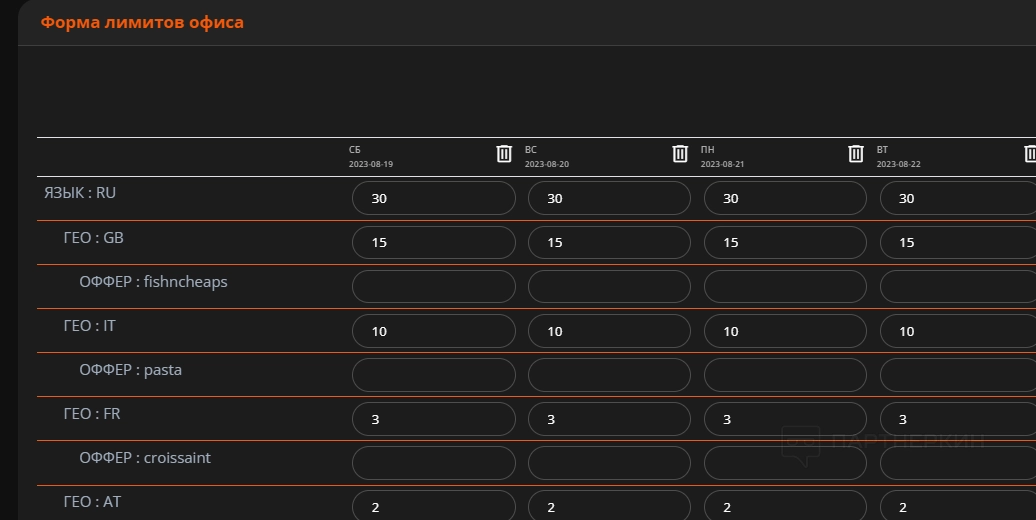Viewport: 1036px width, 520px height.
Task: Delete the Monday 2023-08-21 column
Action: (856, 153)
